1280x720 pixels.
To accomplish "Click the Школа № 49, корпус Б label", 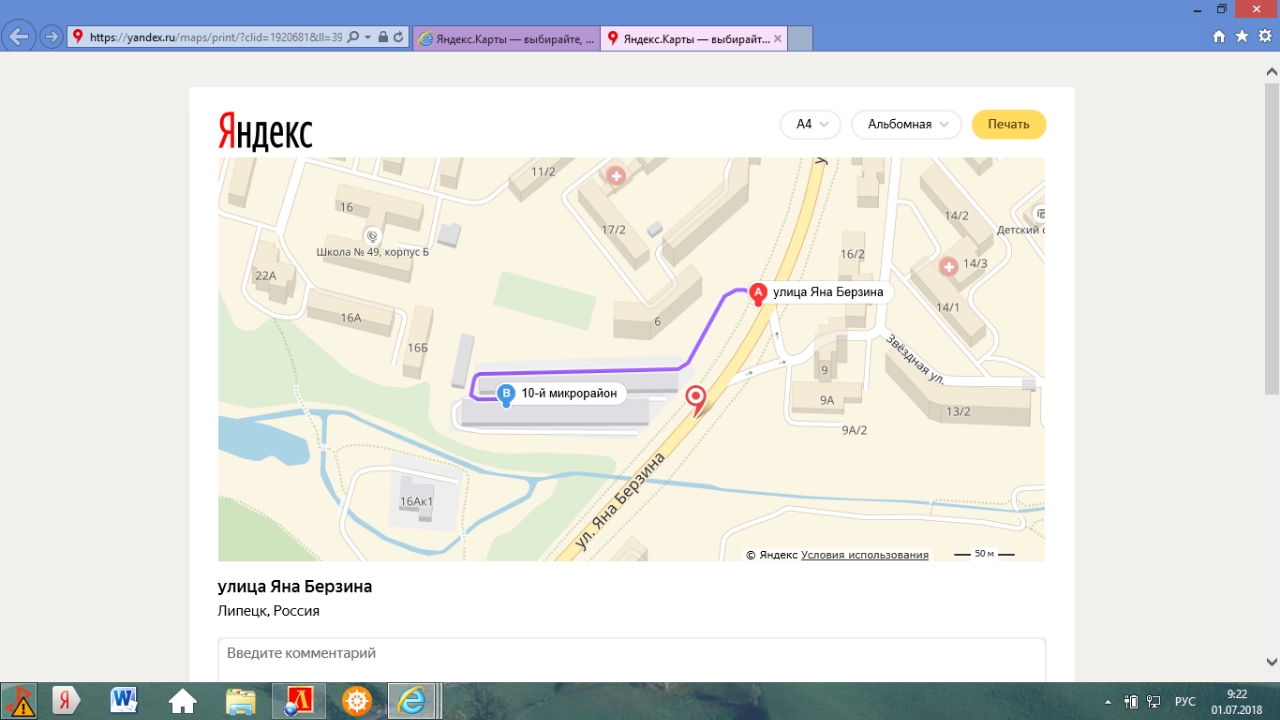I will tap(372, 252).
